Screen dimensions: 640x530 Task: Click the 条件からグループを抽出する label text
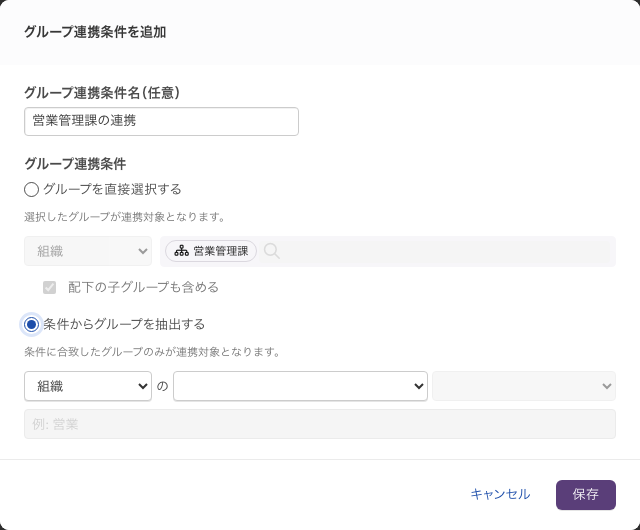(x=124, y=325)
